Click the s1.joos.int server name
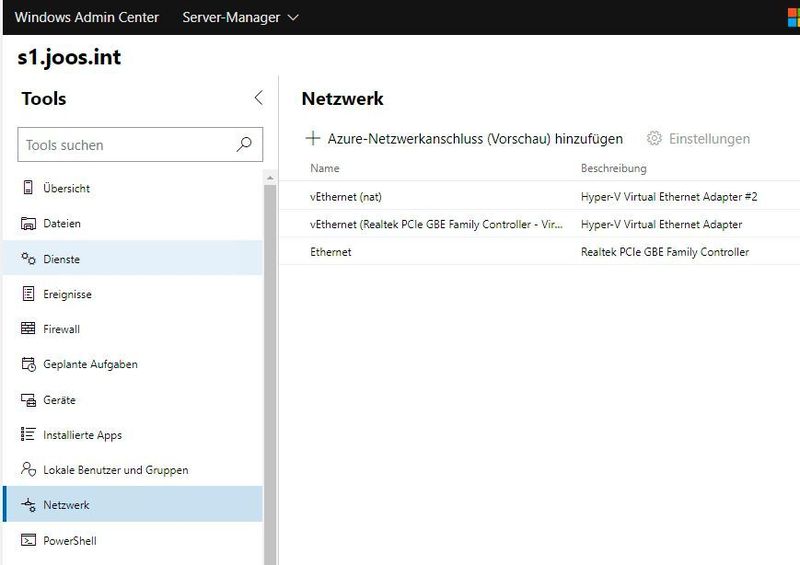This screenshot has height=565, width=800. (69, 57)
